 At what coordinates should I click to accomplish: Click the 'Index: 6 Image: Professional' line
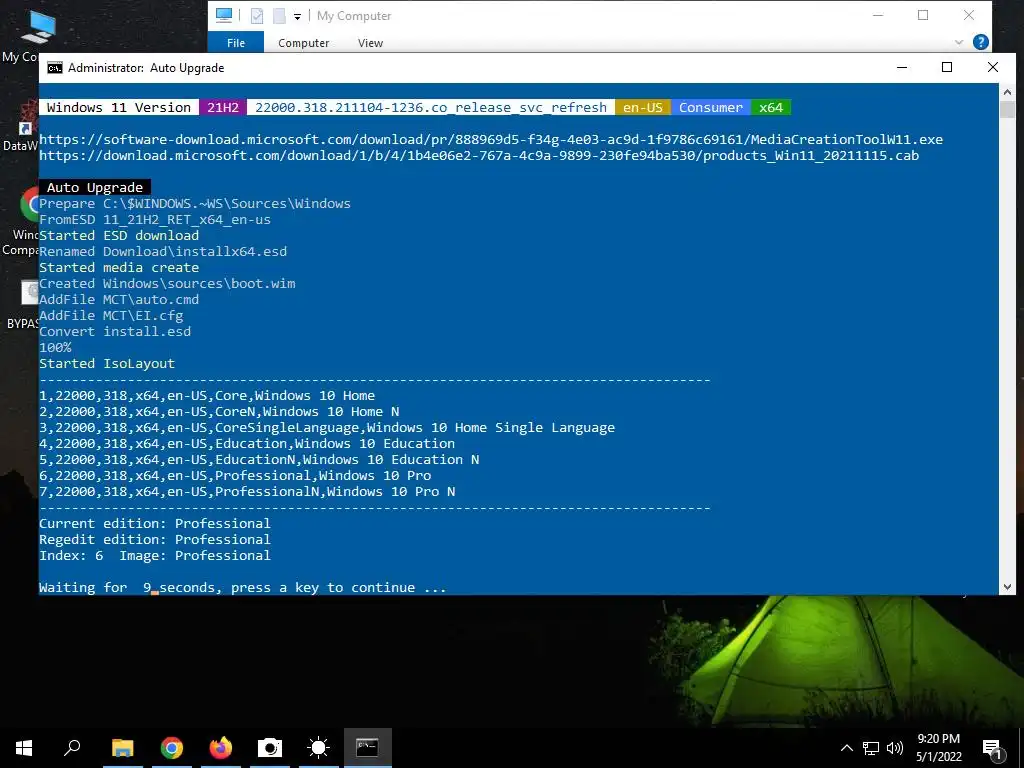tap(155, 555)
